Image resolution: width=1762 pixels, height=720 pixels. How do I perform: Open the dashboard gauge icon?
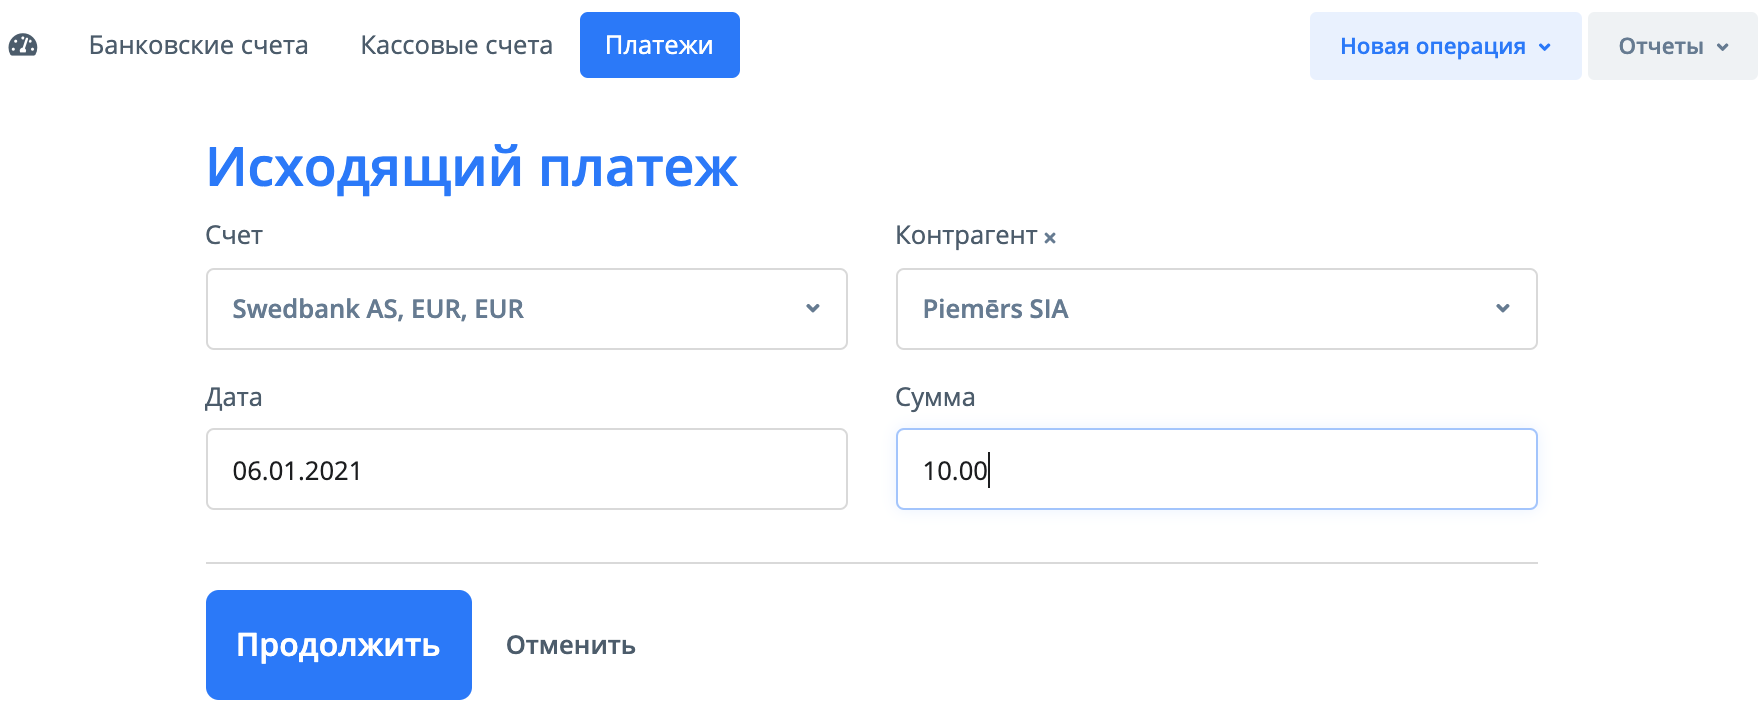[23, 45]
